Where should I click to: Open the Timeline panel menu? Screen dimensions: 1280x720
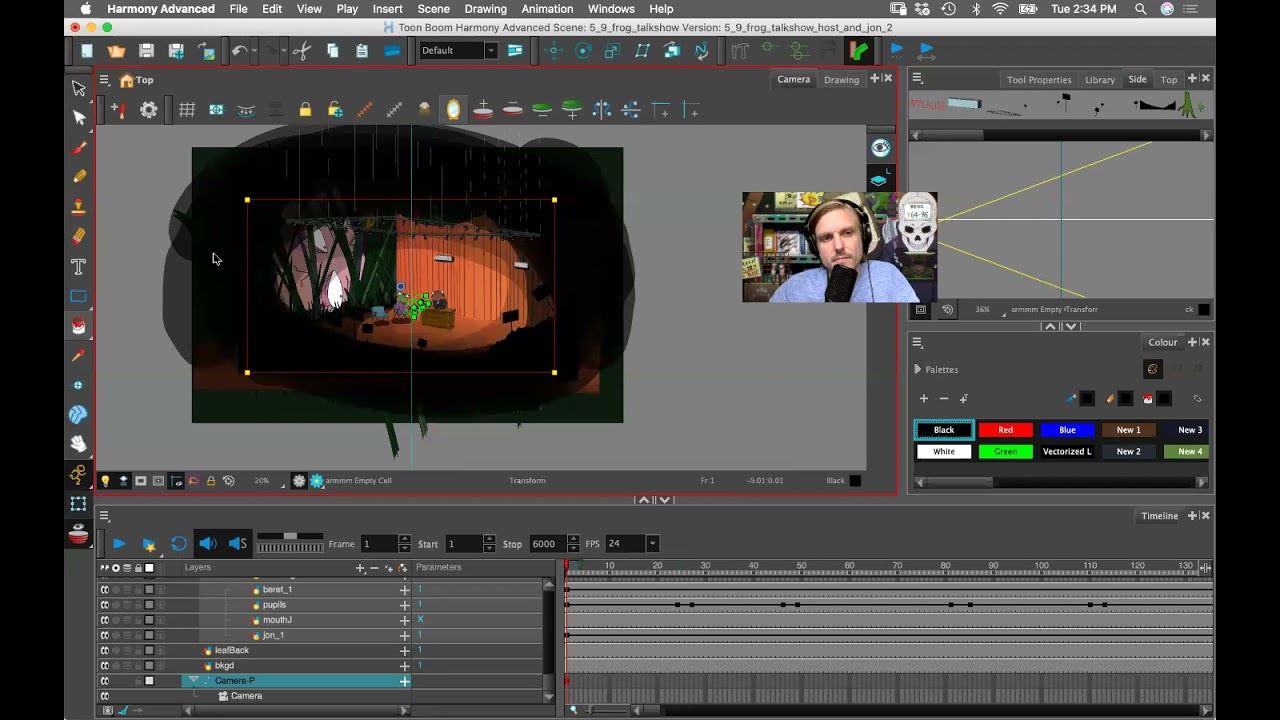[103, 516]
